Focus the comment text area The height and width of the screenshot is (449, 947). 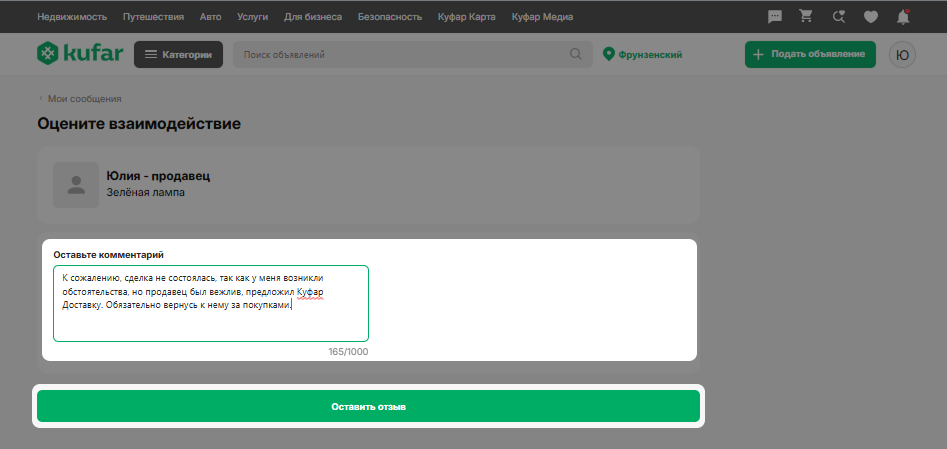tap(211, 303)
